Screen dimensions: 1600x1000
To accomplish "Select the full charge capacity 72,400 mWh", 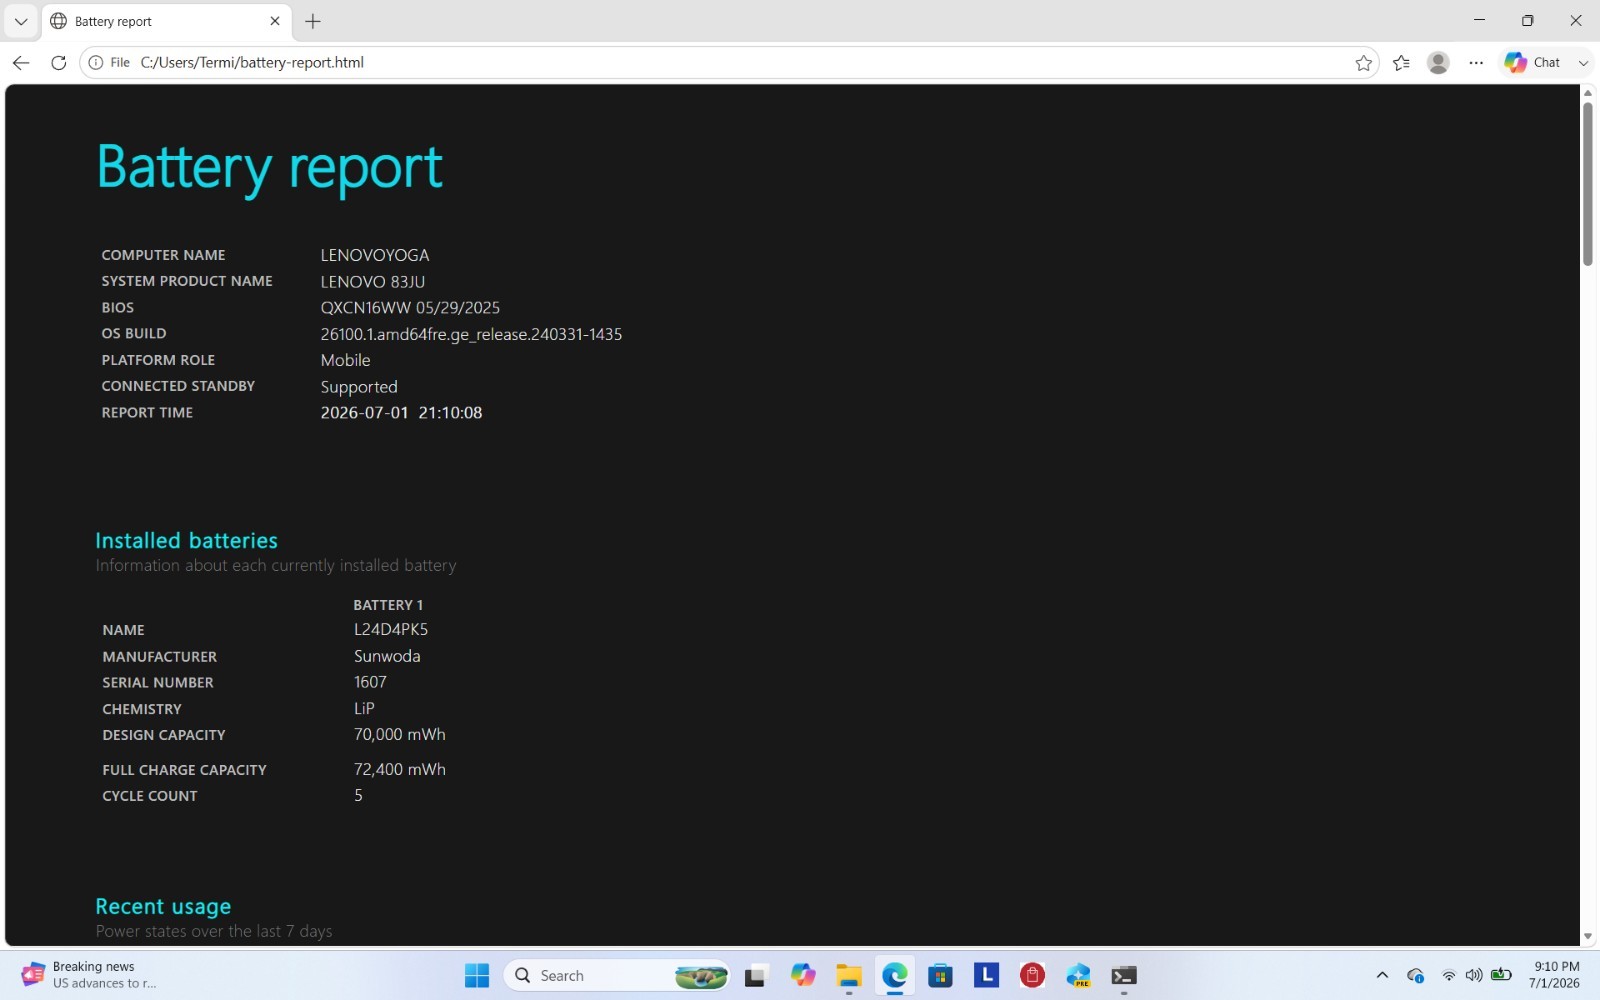I will (400, 769).
